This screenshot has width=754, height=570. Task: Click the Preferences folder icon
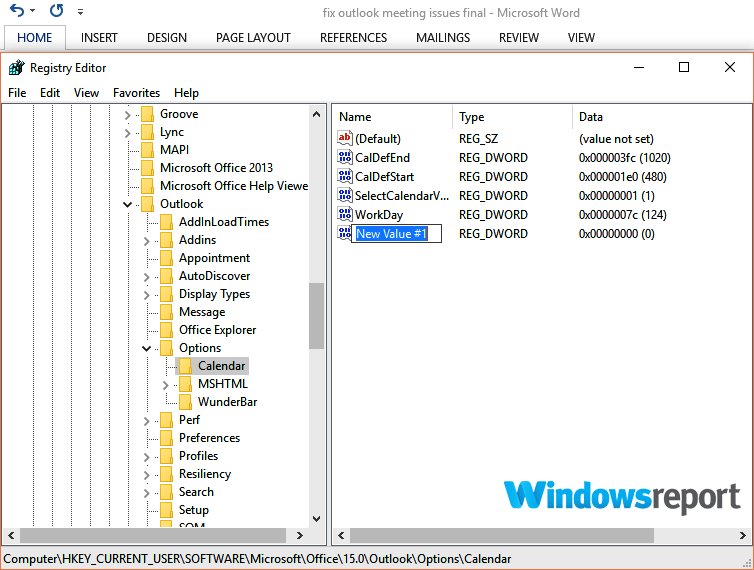click(166, 438)
